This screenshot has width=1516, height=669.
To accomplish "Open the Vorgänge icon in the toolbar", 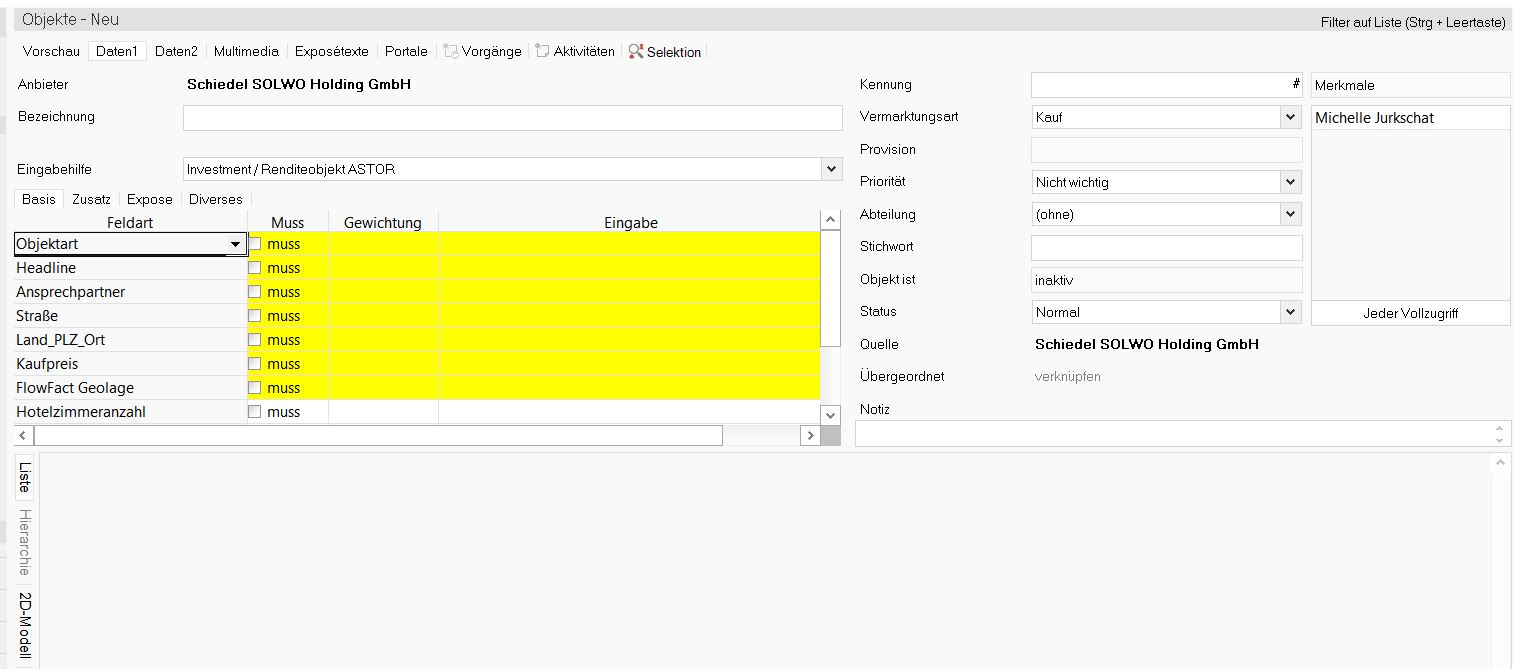I will tap(451, 51).
